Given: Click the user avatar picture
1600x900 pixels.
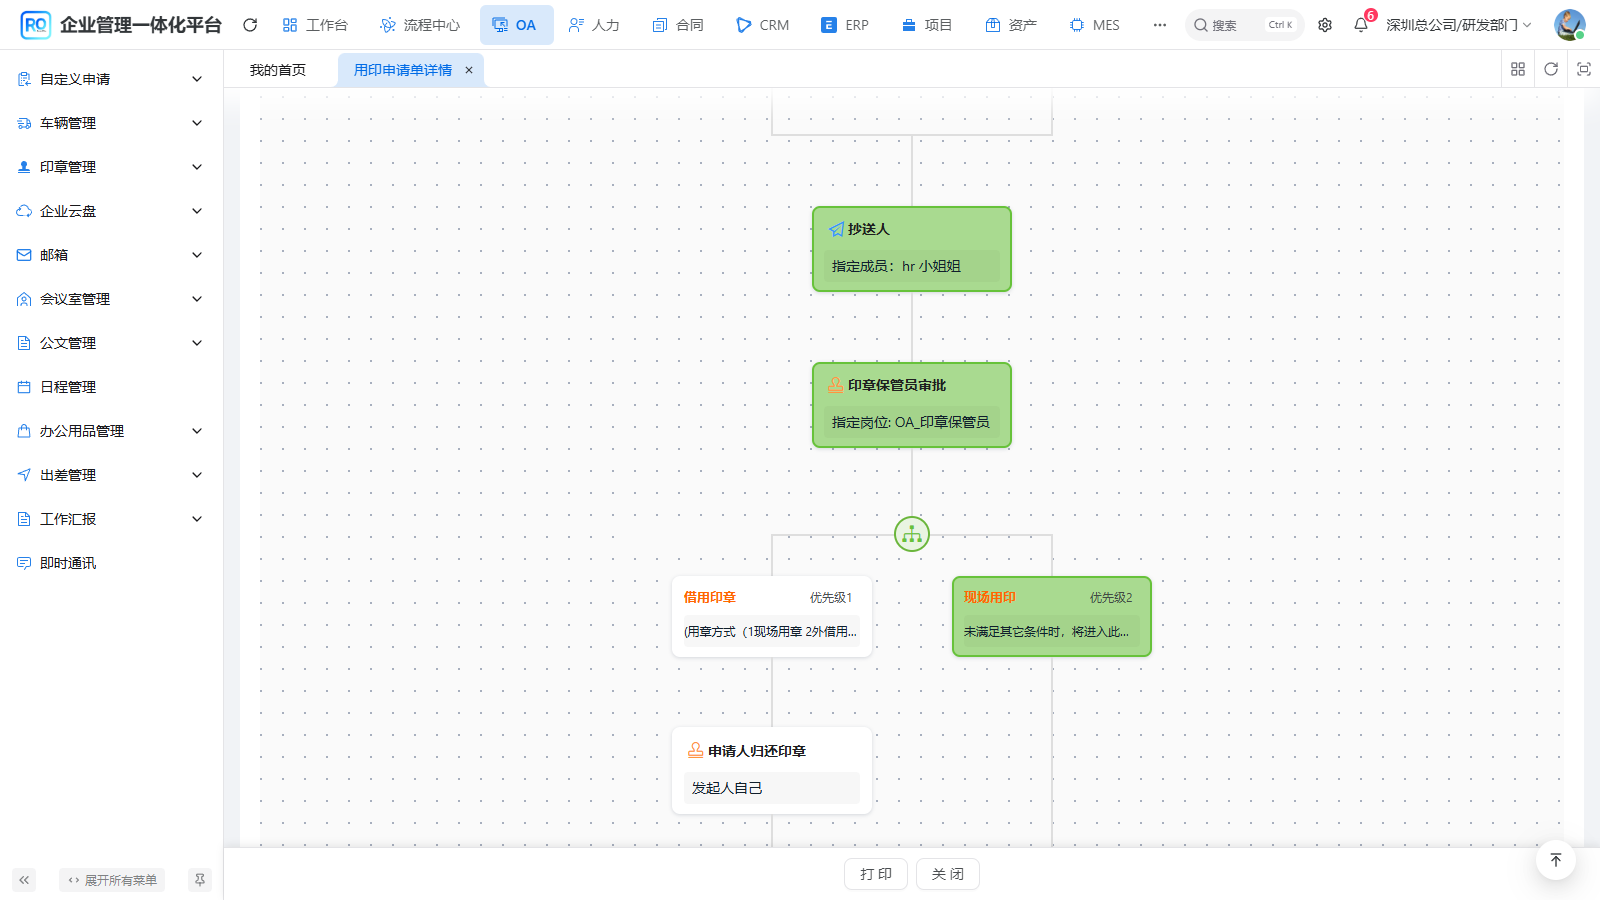Looking at the screenshot, I should tap(1569, 25).
